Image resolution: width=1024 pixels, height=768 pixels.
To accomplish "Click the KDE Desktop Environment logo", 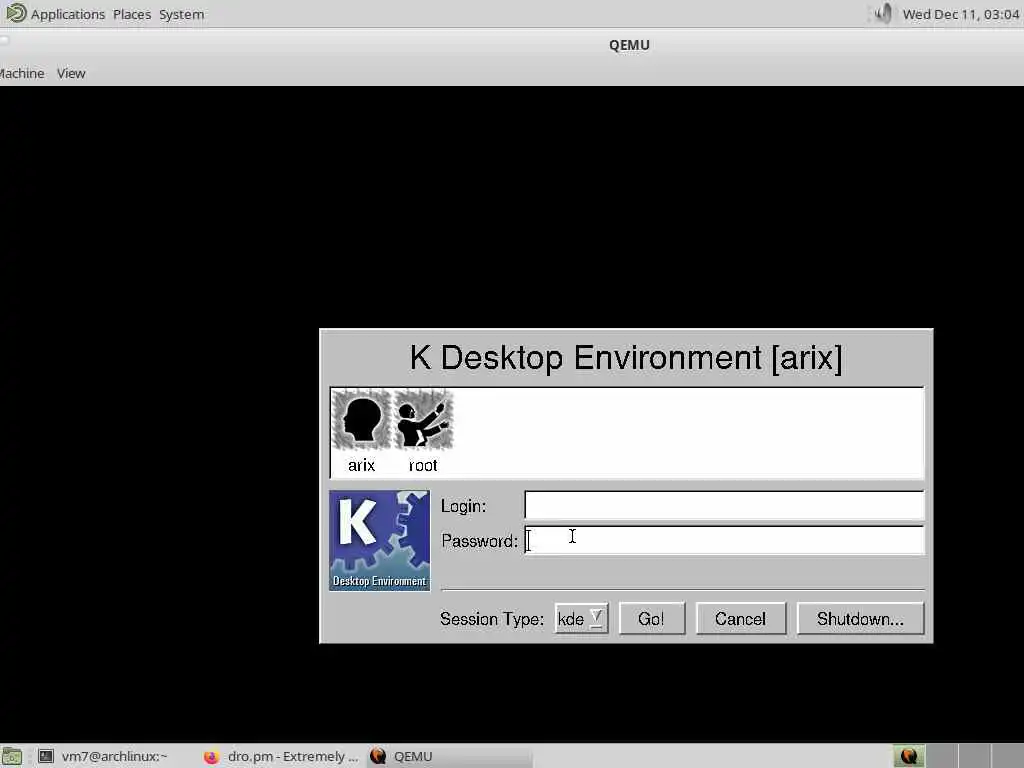I will coord(379,541).
